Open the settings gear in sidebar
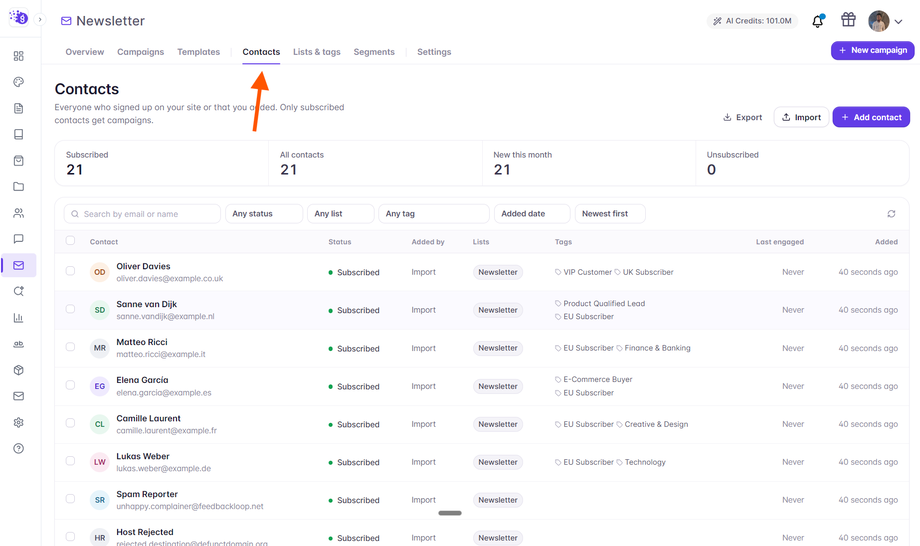 pos(19,422)
